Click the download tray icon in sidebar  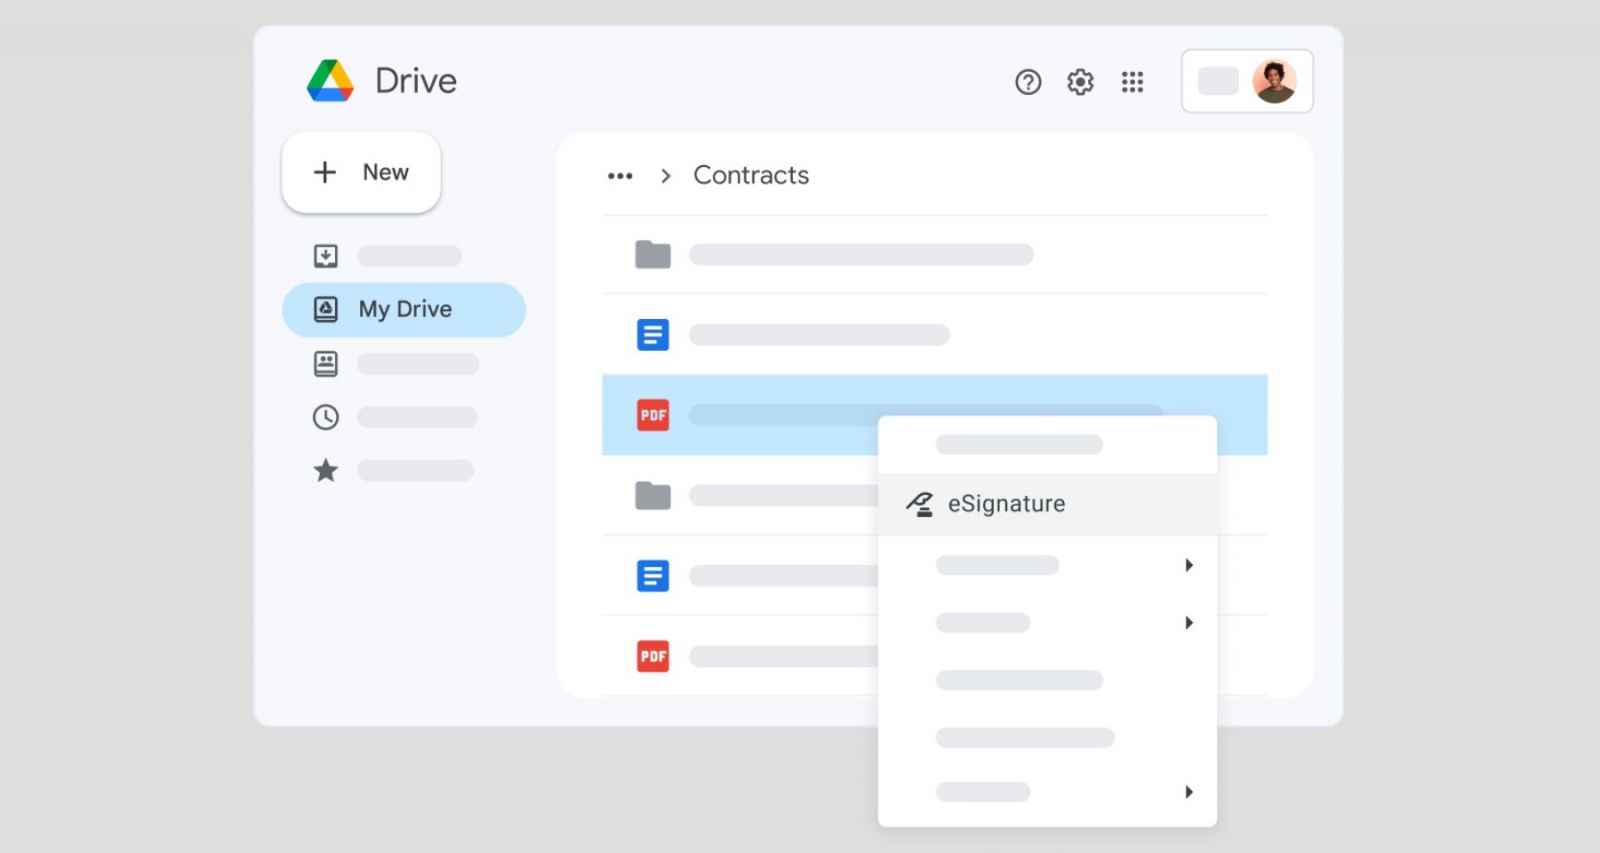(326, 256)
